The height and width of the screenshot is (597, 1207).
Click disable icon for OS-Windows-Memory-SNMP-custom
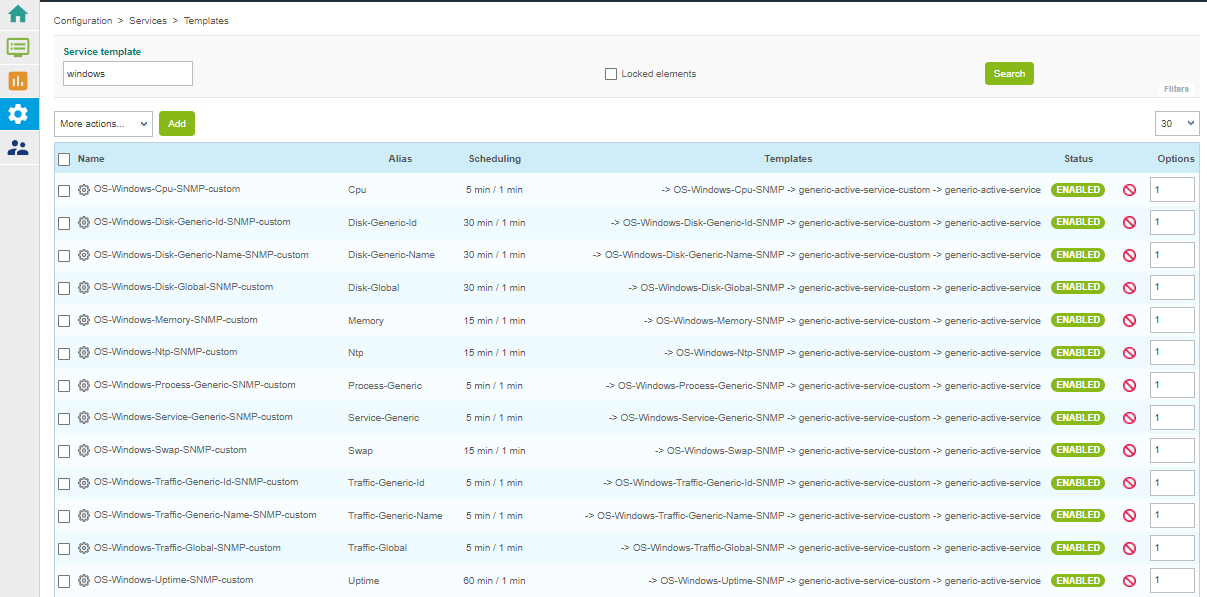pos(1129,321)
